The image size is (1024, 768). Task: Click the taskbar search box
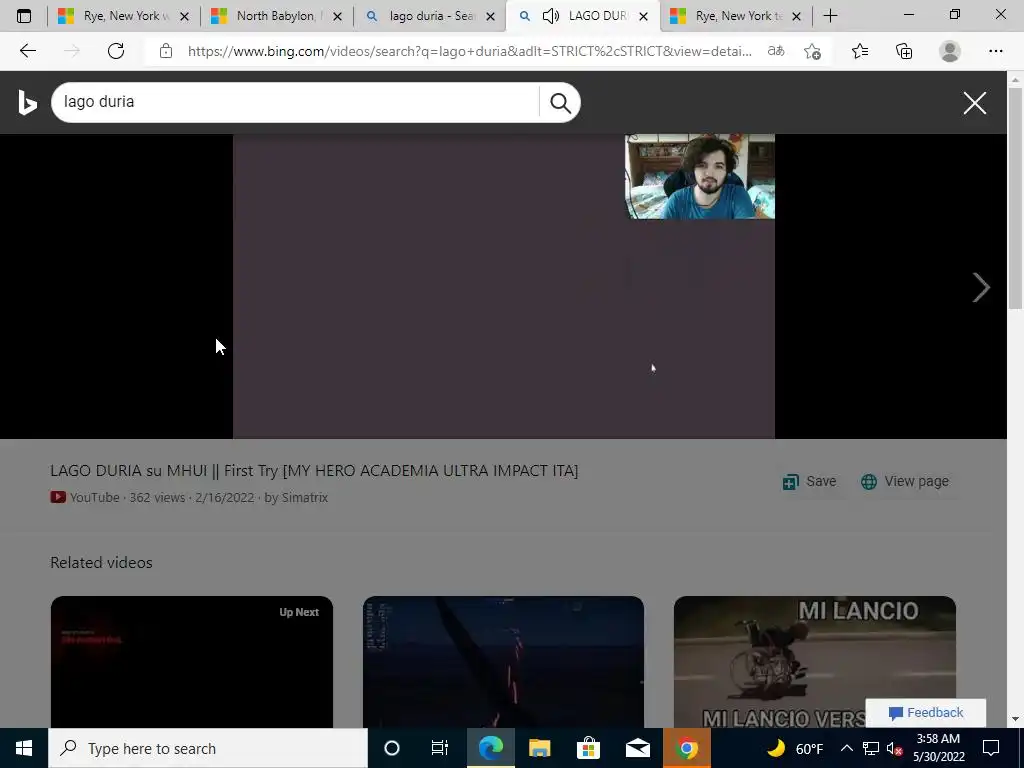tap(208, 748)
